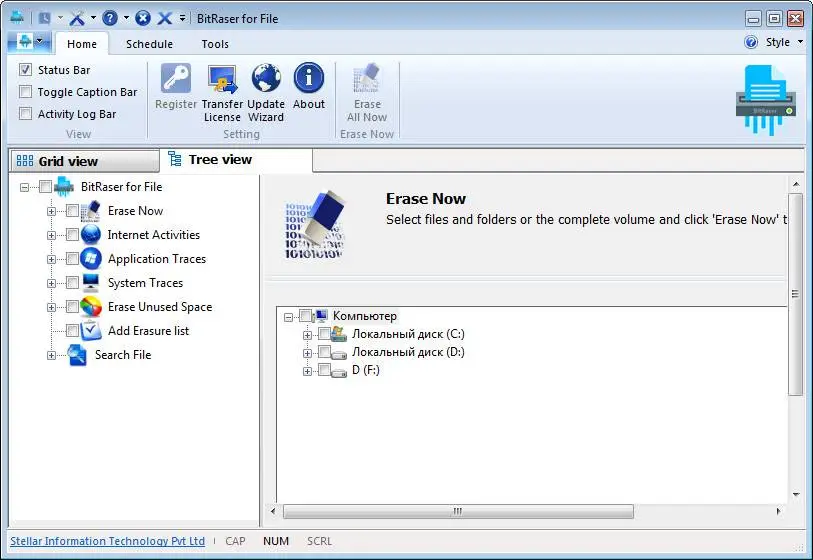Screen dimensions: 813x560
Task: Collapse the BitRaser for File root node
Action: [x=24, y=187]
